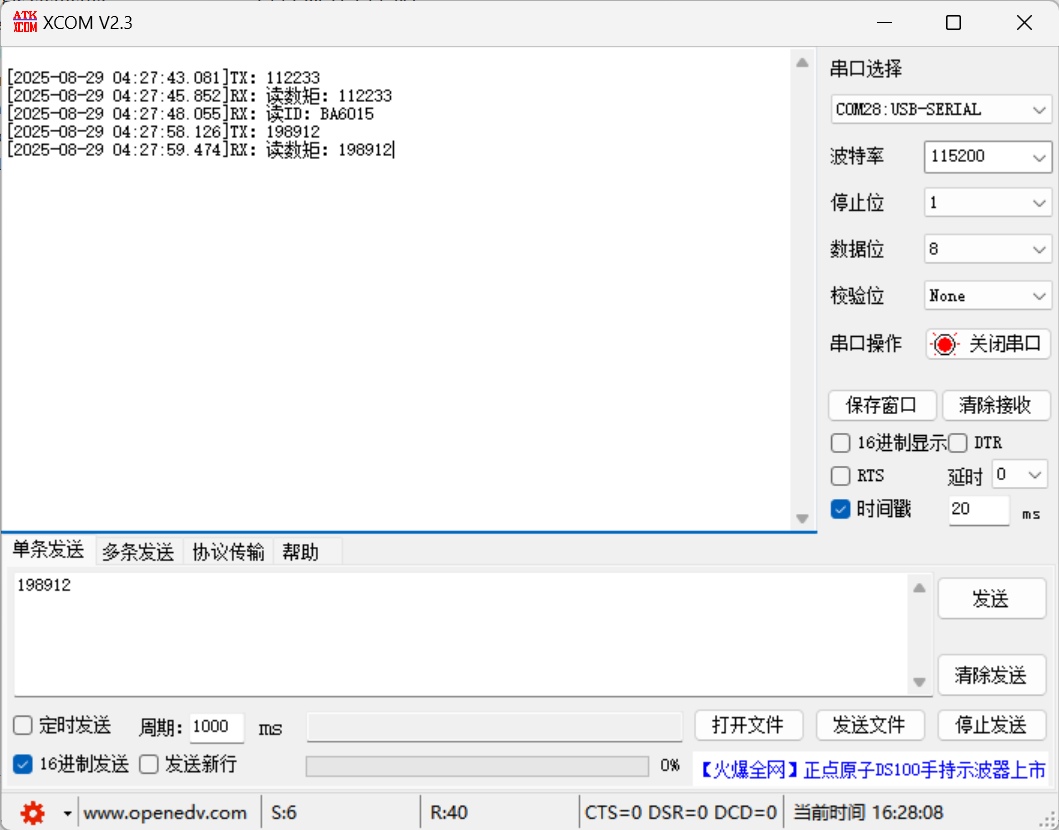Enable the 发送新行 checkbox
This screenshot has width=1059, height=830.
pyautogui.click(x=149, y=764)
